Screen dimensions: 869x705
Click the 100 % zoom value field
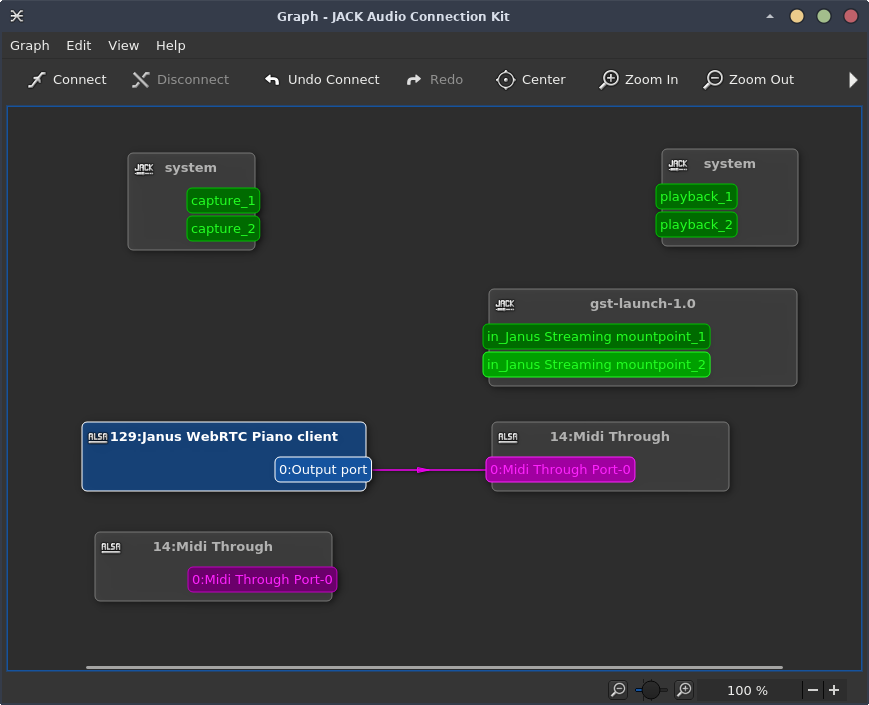(x=748, y=690)
